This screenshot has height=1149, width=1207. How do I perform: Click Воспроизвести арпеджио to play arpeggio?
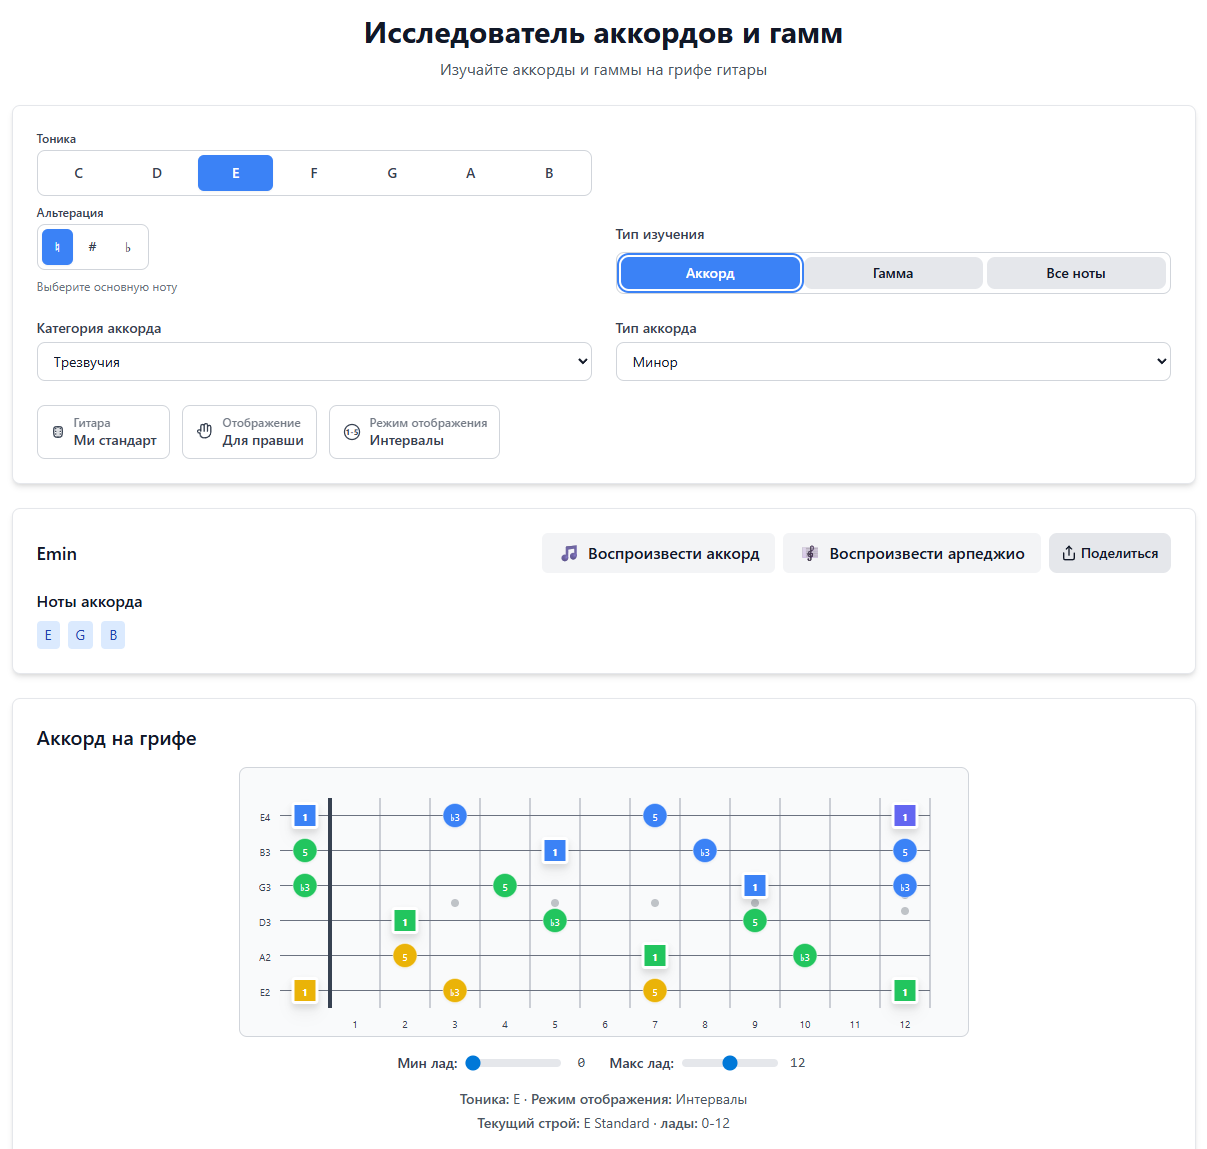911,552
